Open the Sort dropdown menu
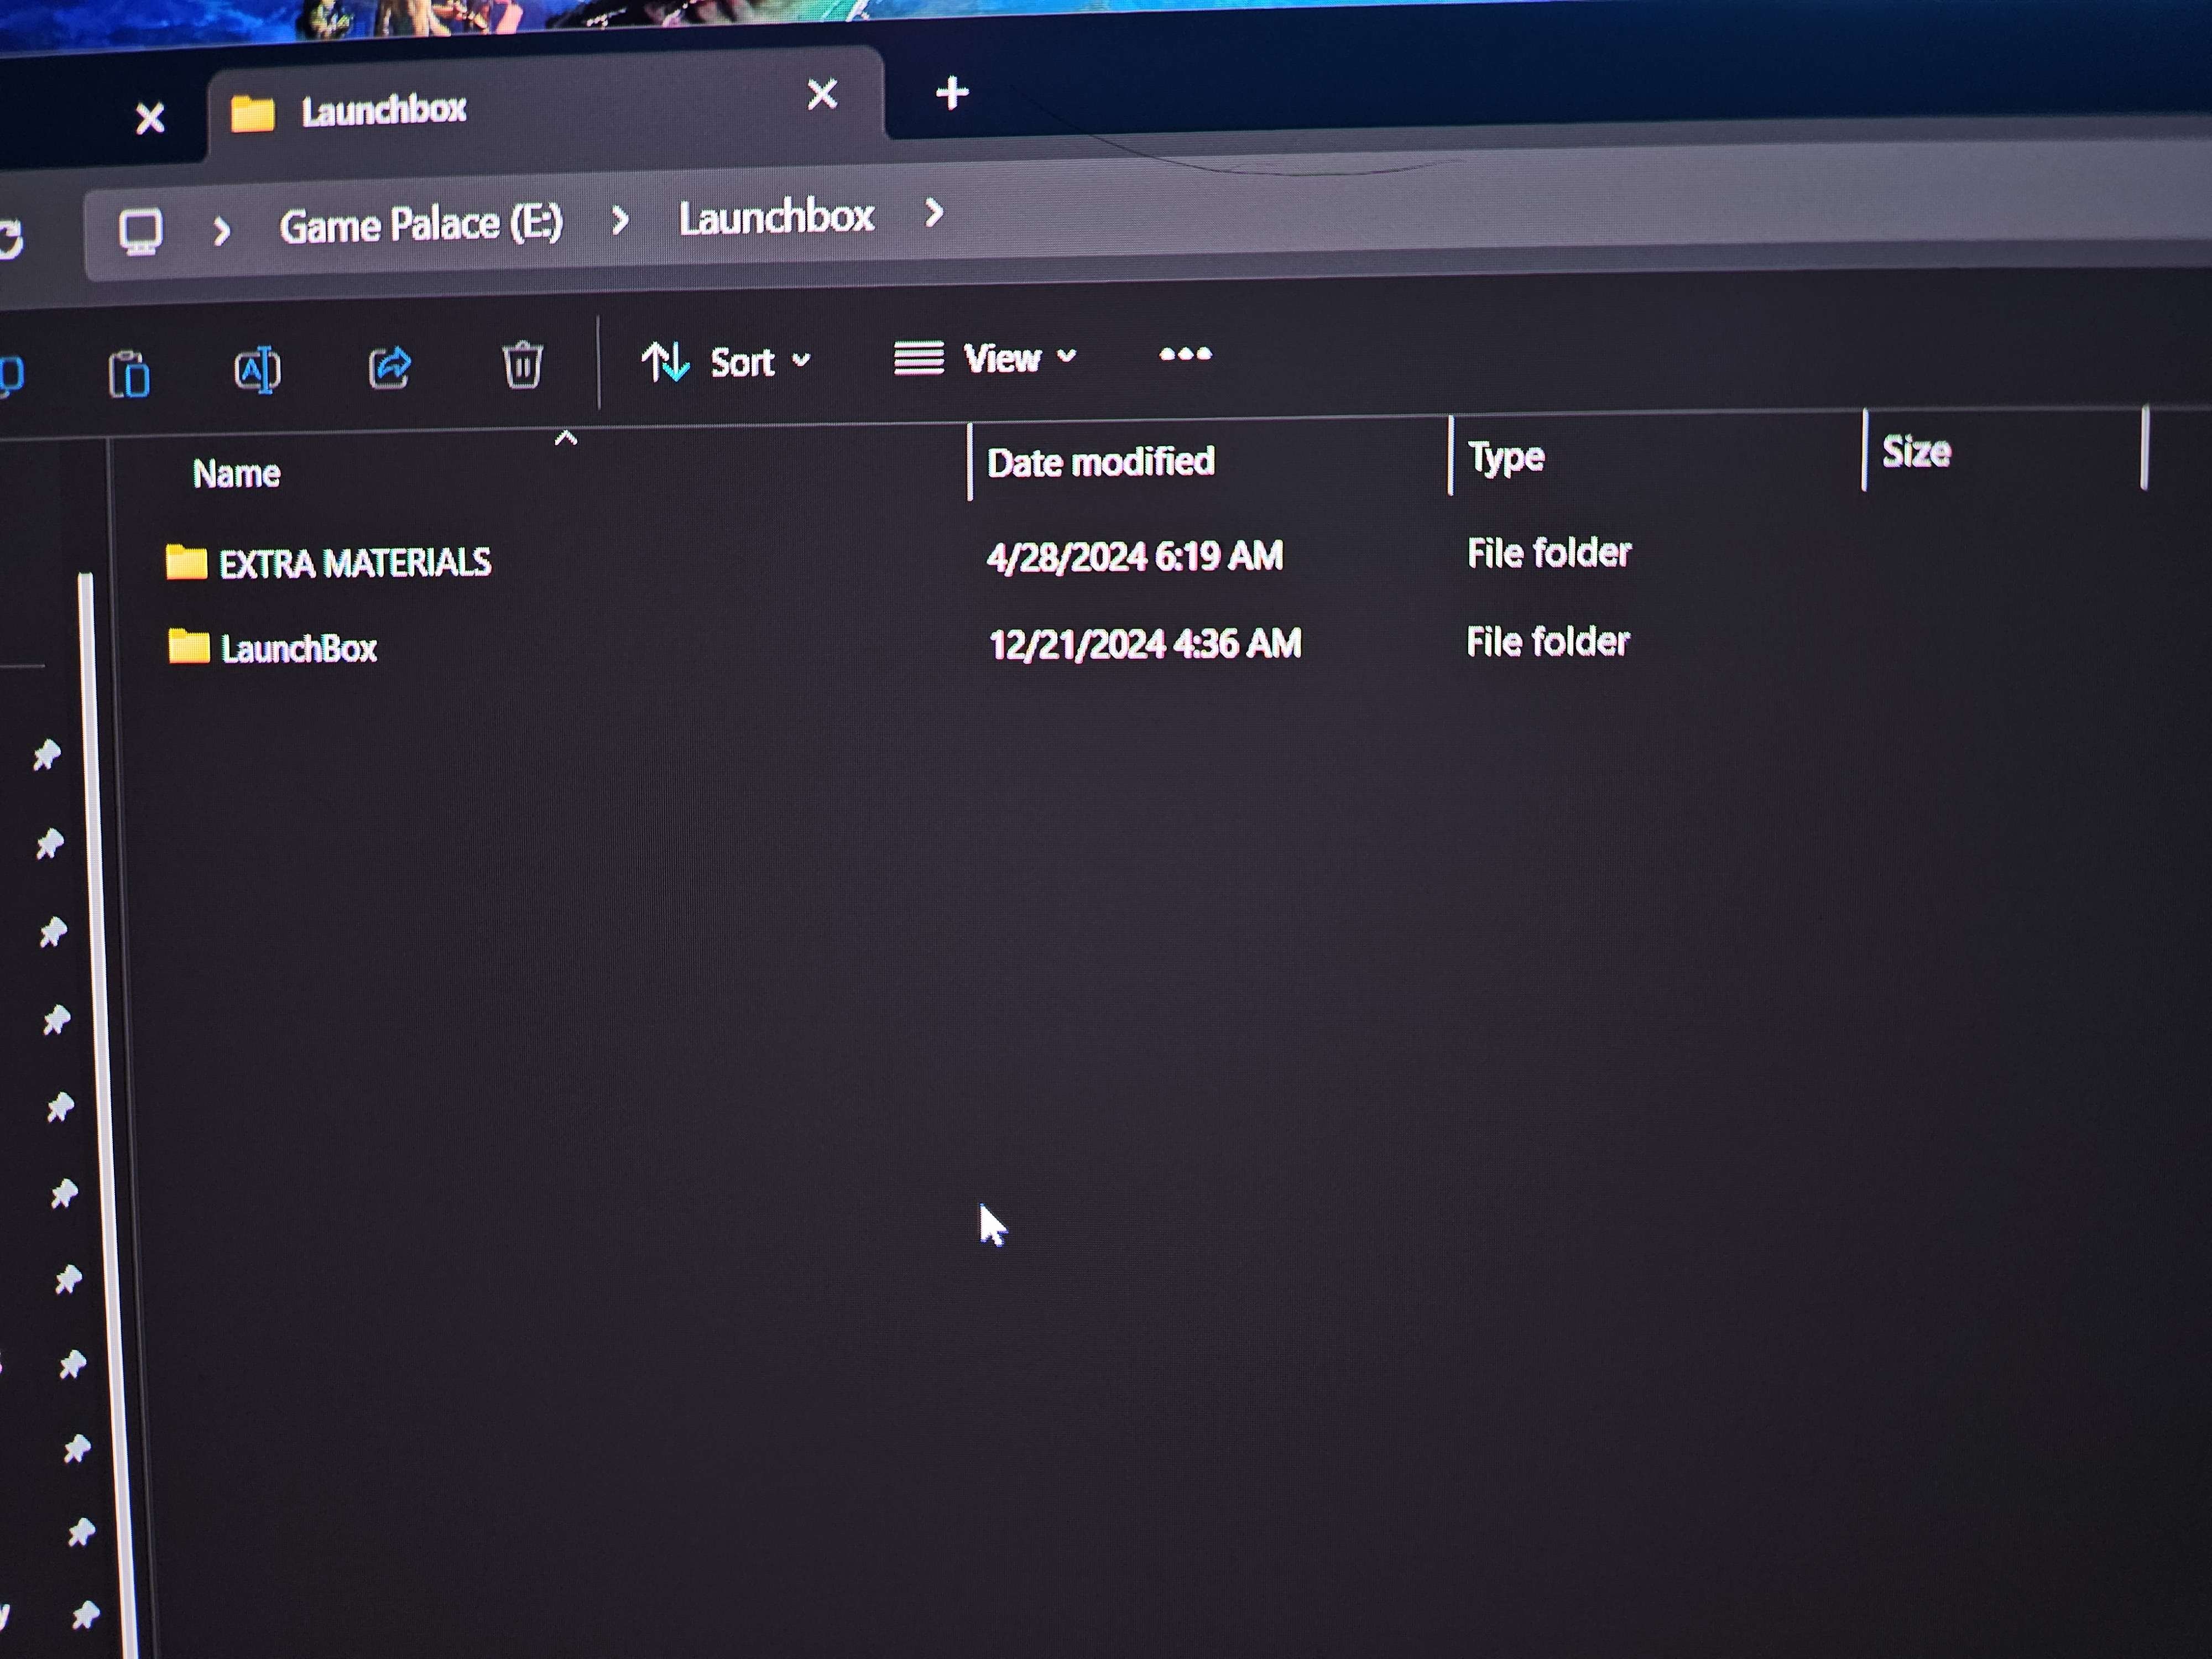Image resolution: width=2212 pixels, height=1659 pixels. pos(726,361)
